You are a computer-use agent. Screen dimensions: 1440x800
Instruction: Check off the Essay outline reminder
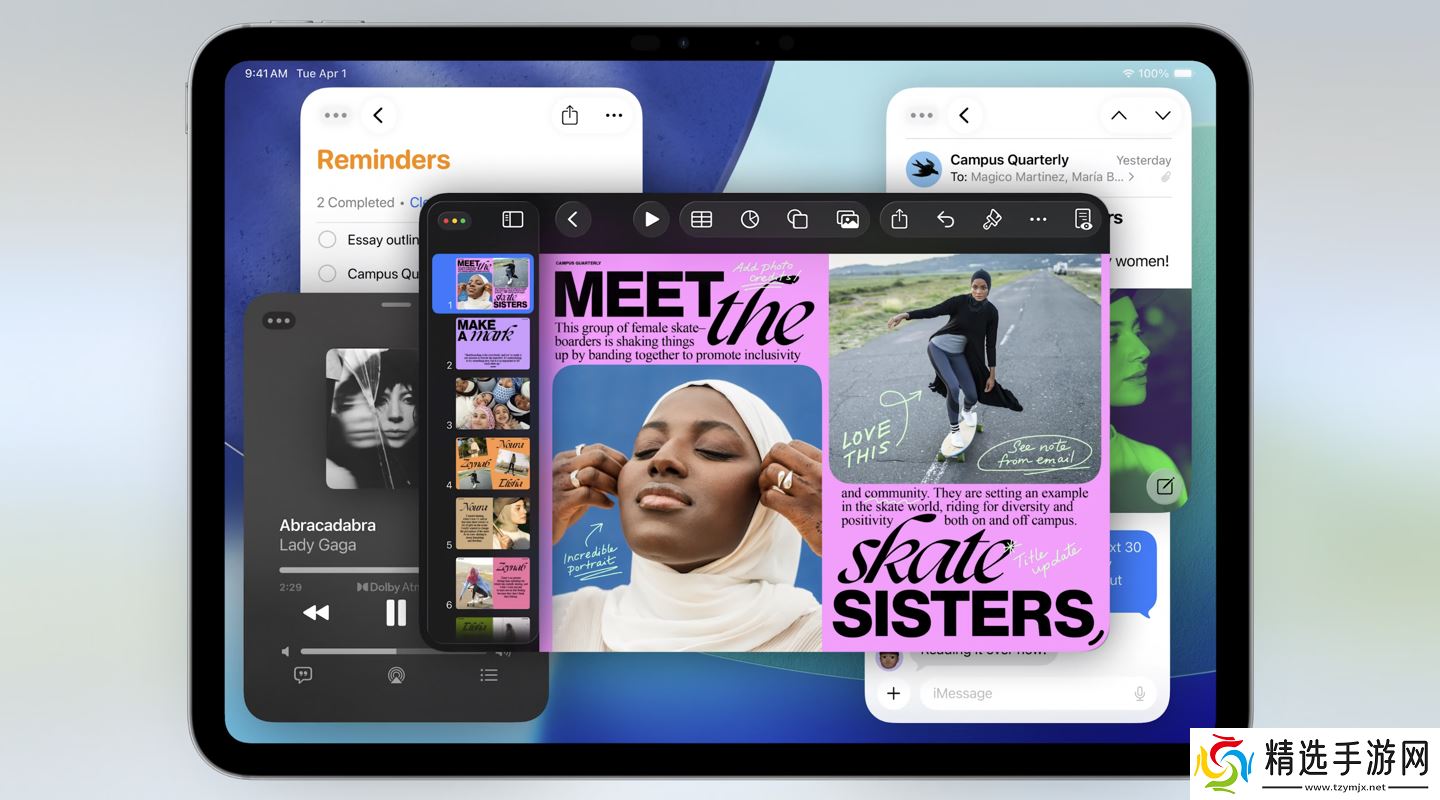click(327, 240)
